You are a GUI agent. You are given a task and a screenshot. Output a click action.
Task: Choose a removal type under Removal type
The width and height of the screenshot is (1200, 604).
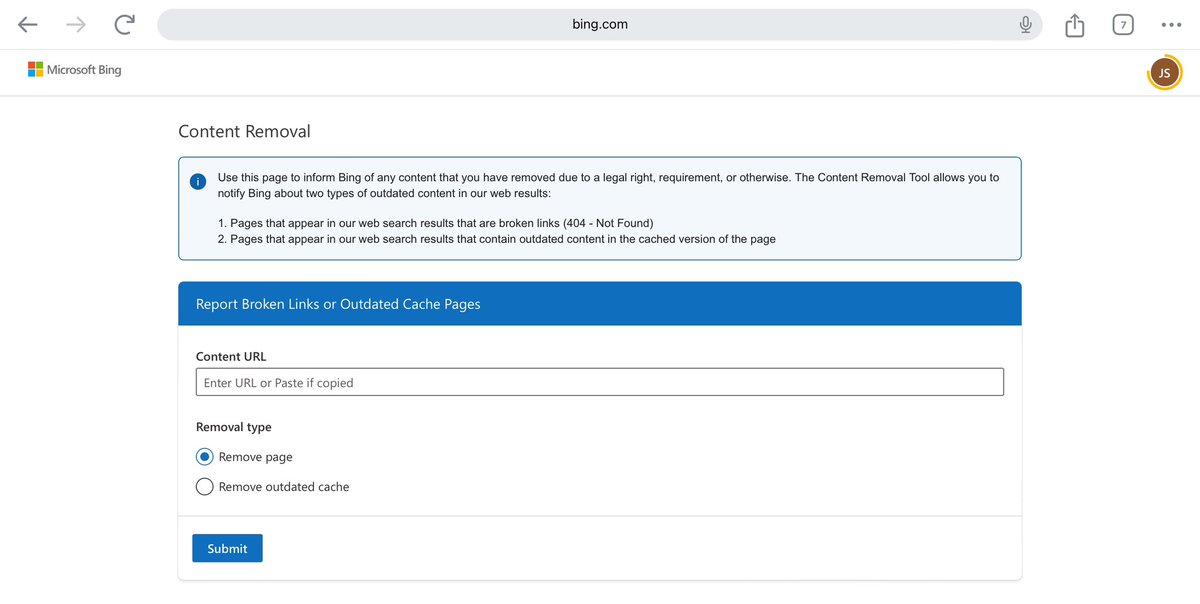pos(204,456)
